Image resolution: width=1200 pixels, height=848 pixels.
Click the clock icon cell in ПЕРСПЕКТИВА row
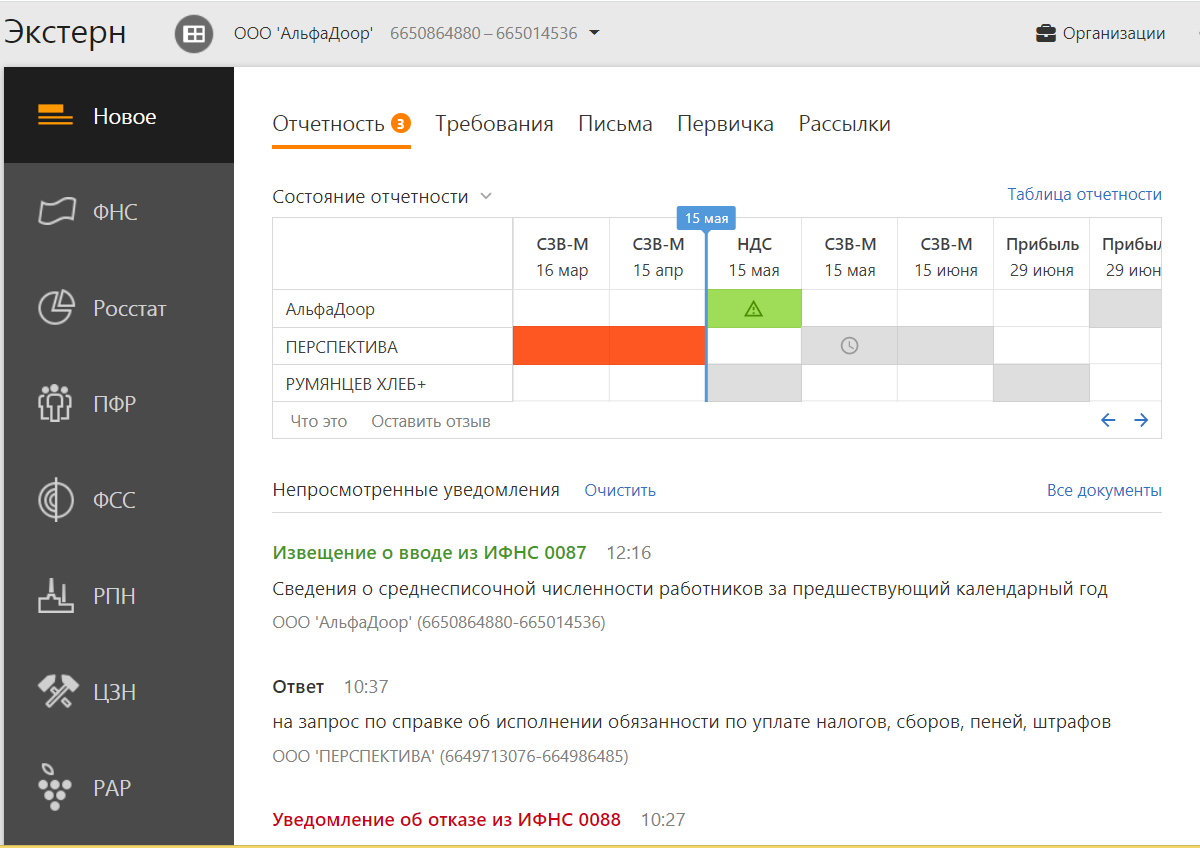tap(849, 346)
